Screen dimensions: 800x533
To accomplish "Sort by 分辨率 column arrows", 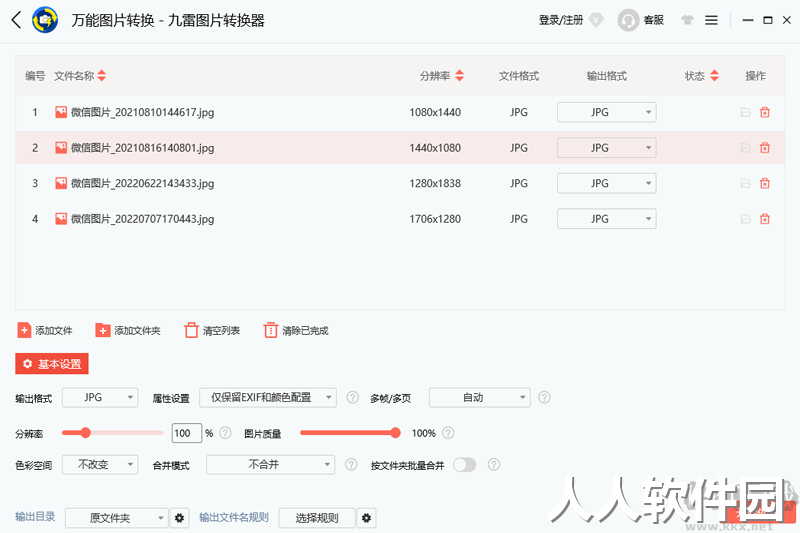I will pyautogui.click(x=460, y=75).
